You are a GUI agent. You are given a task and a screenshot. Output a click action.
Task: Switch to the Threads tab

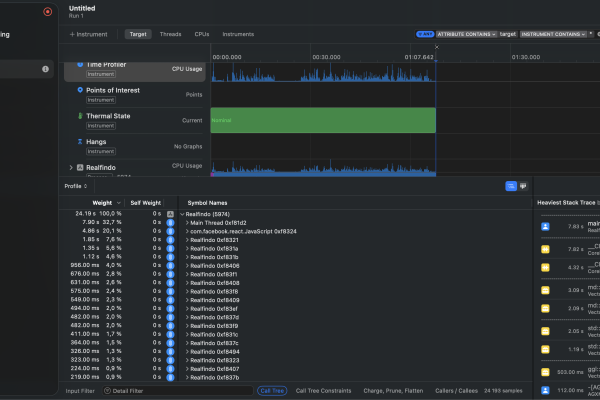coord(170,34)
